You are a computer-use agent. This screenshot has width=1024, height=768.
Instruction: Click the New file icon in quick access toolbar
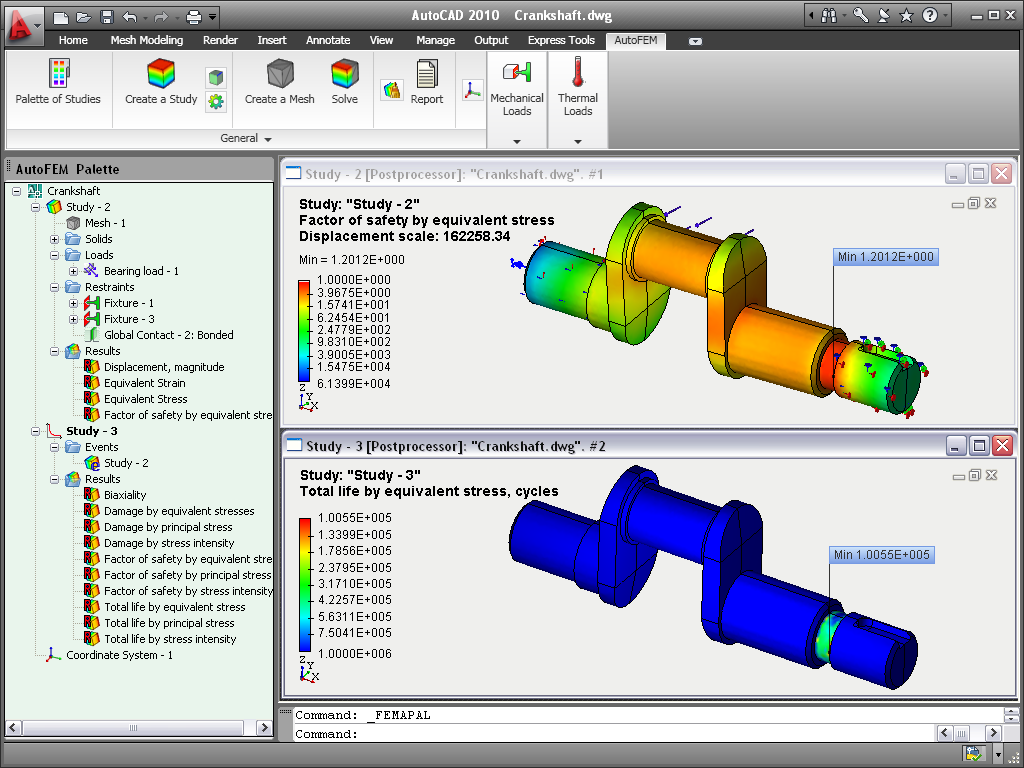point(60,17)
